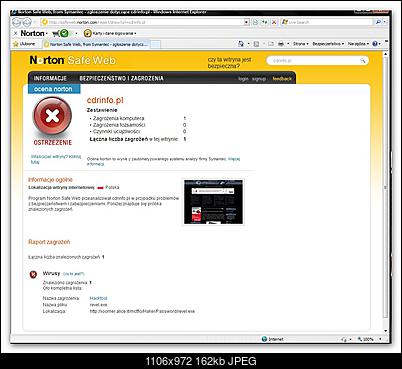Viewport: 402px width, 369px height.
Task: Open the Norton Identity Safe cards icon
Action: pyautogui.click(x=88, y=33)
